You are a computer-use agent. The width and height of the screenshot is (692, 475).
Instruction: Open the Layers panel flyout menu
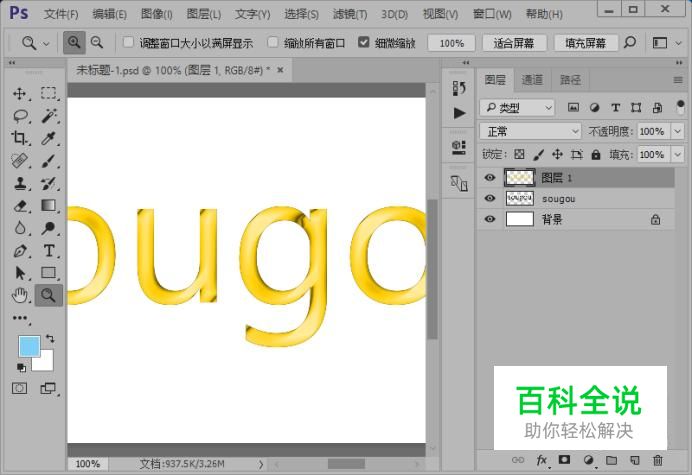[678, 80]
